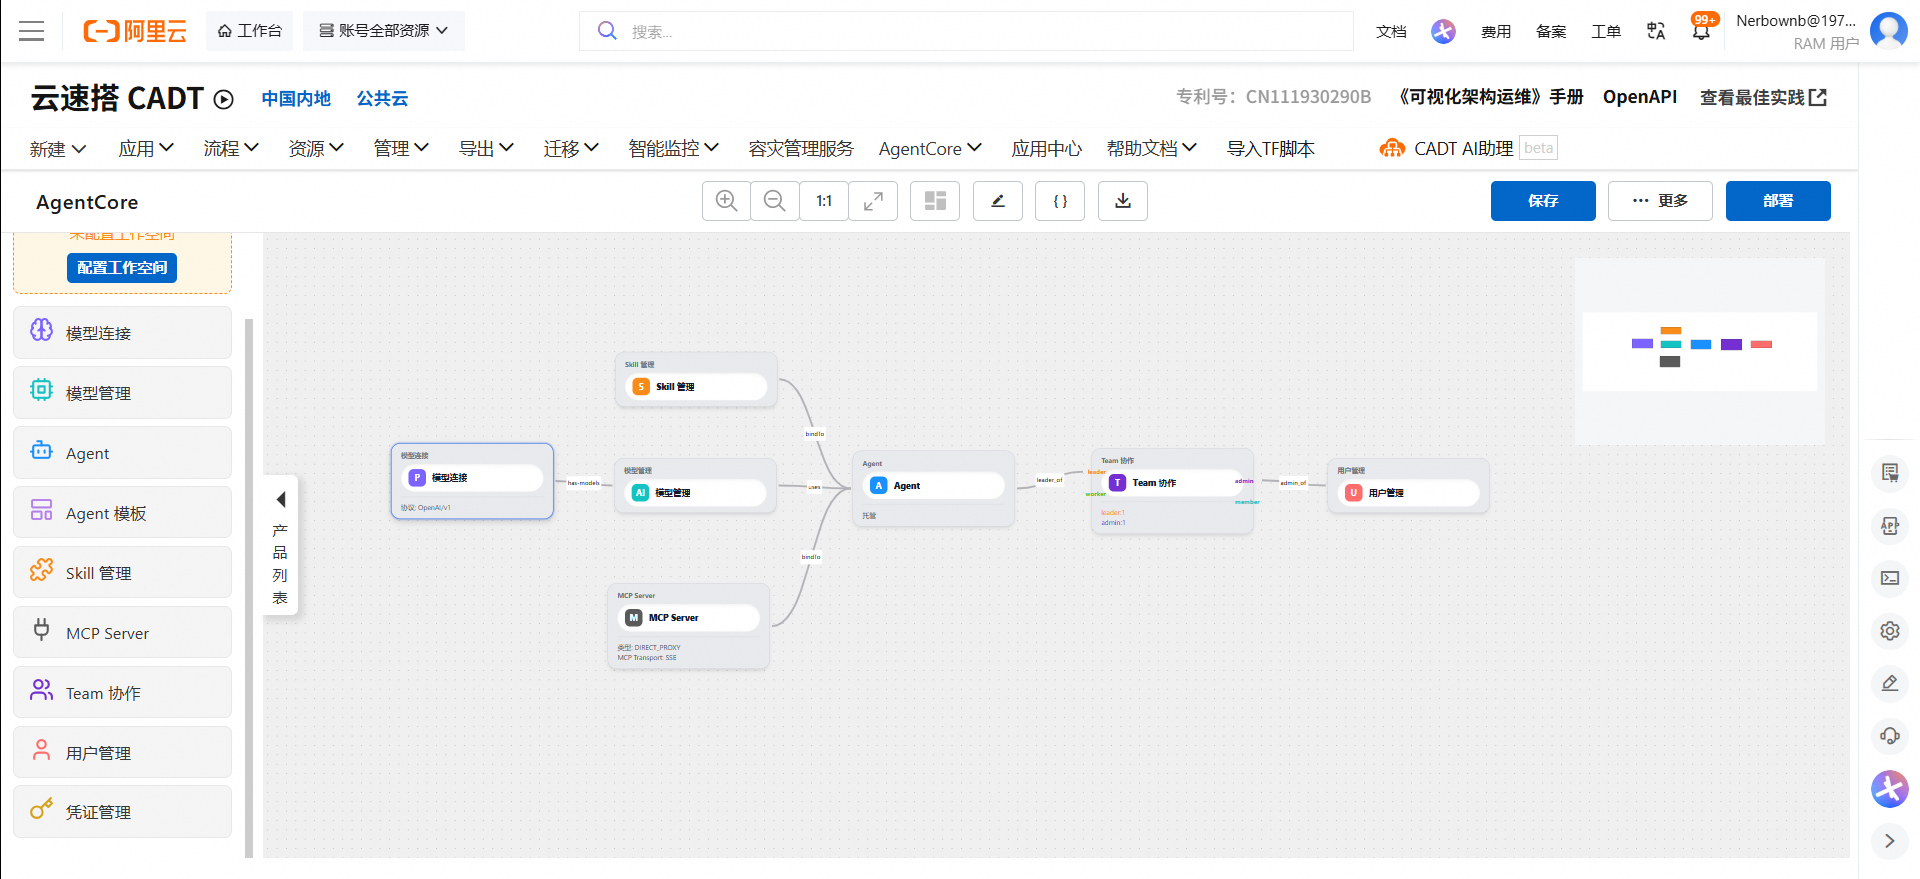Screen dimensions: 1920x879
Task: Click the Alibaba Cloud logo
Action: point(135,31)
